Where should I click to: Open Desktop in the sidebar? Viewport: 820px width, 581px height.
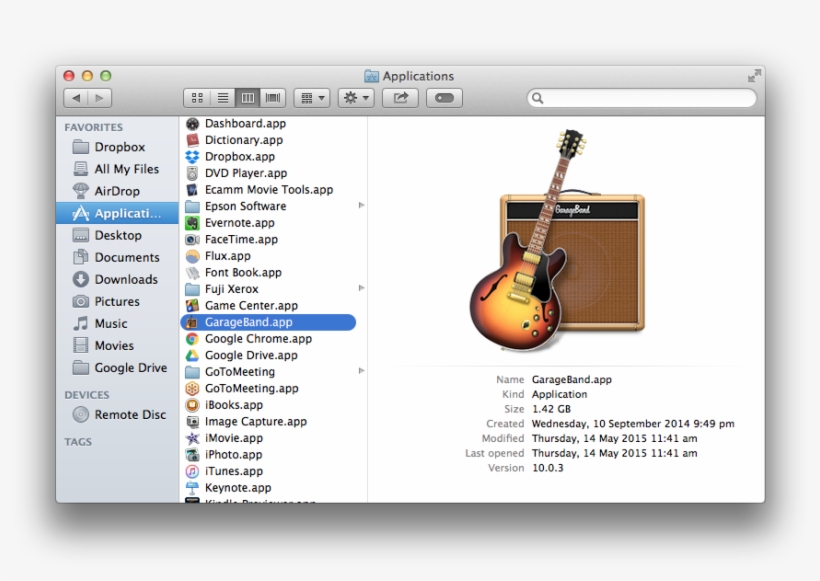[117, 235]
